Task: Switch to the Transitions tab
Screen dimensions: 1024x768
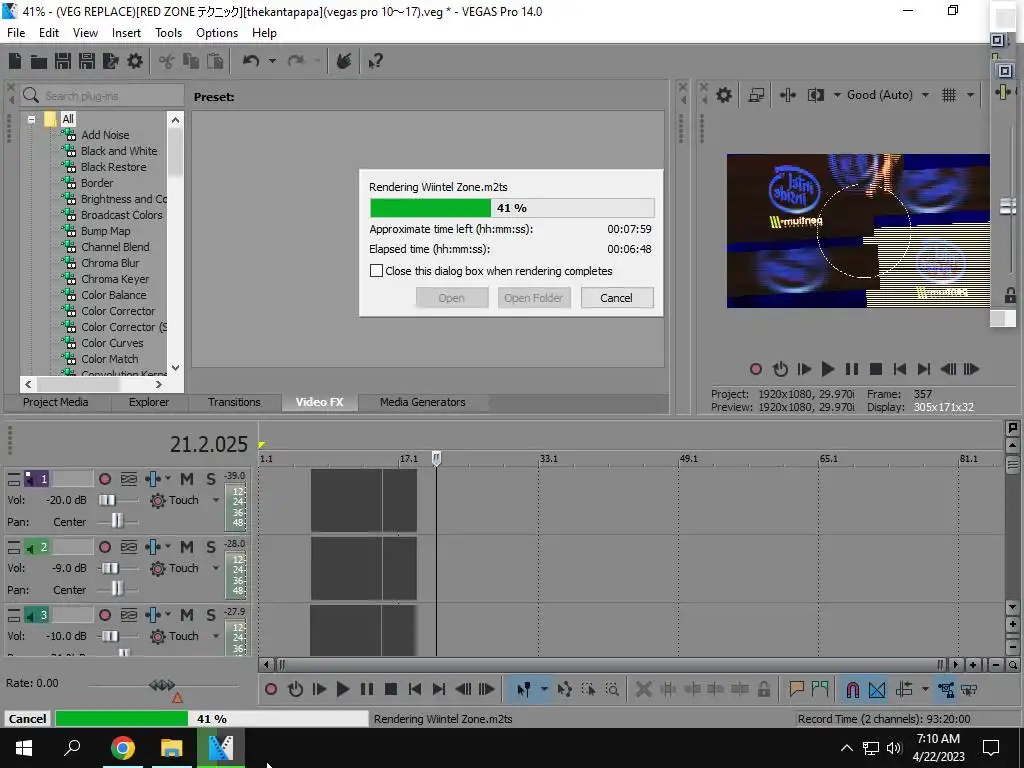Action: (234, 402)
